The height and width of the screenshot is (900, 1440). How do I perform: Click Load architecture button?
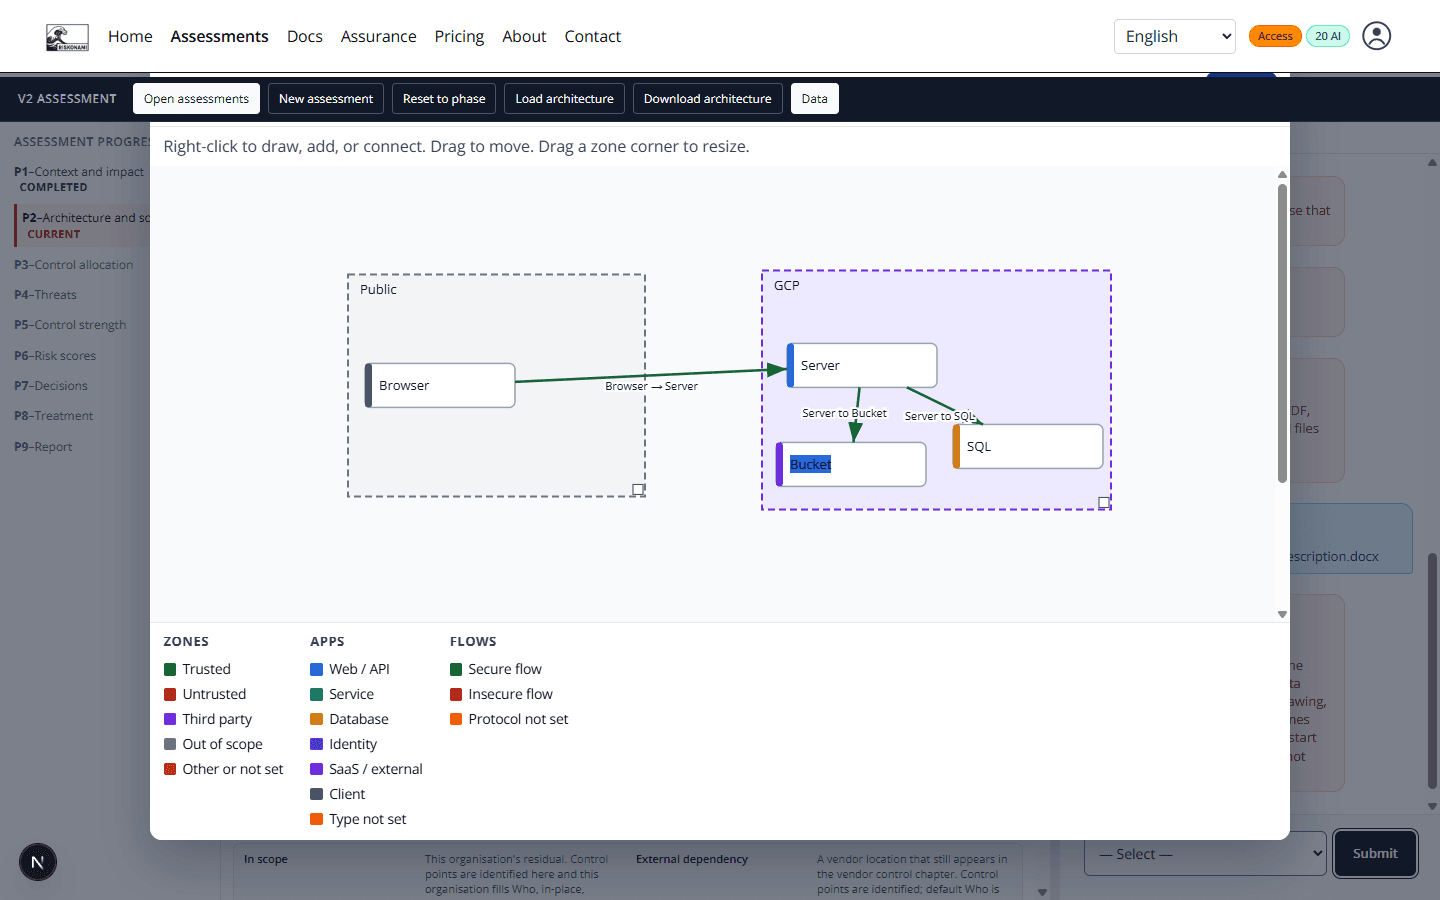564,99
